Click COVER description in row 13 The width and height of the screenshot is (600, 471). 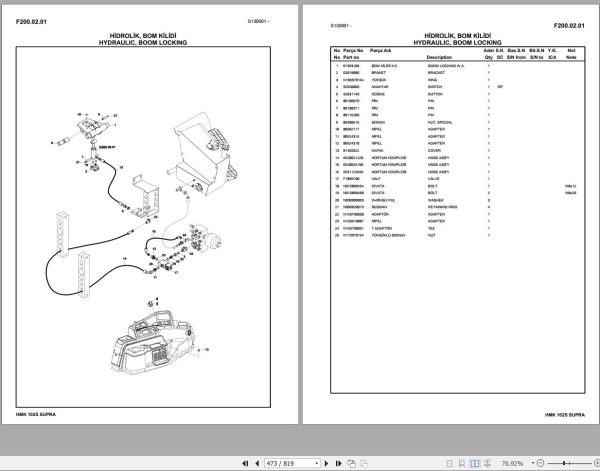point(434,151)
